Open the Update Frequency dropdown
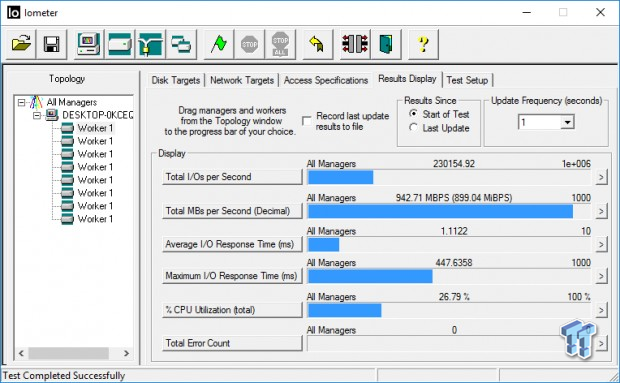 [567, 122]
